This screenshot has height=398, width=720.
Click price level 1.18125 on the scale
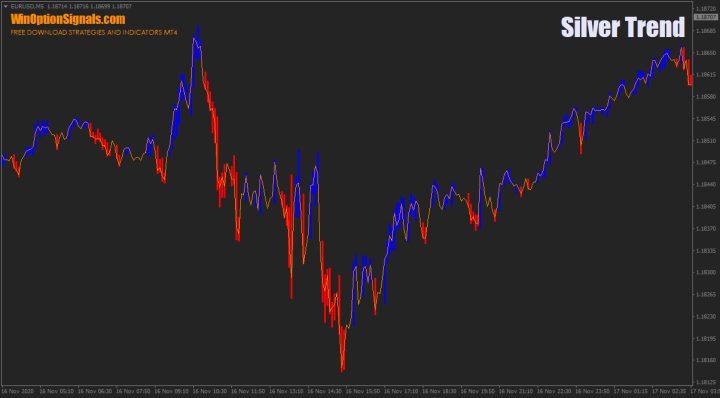706,382
